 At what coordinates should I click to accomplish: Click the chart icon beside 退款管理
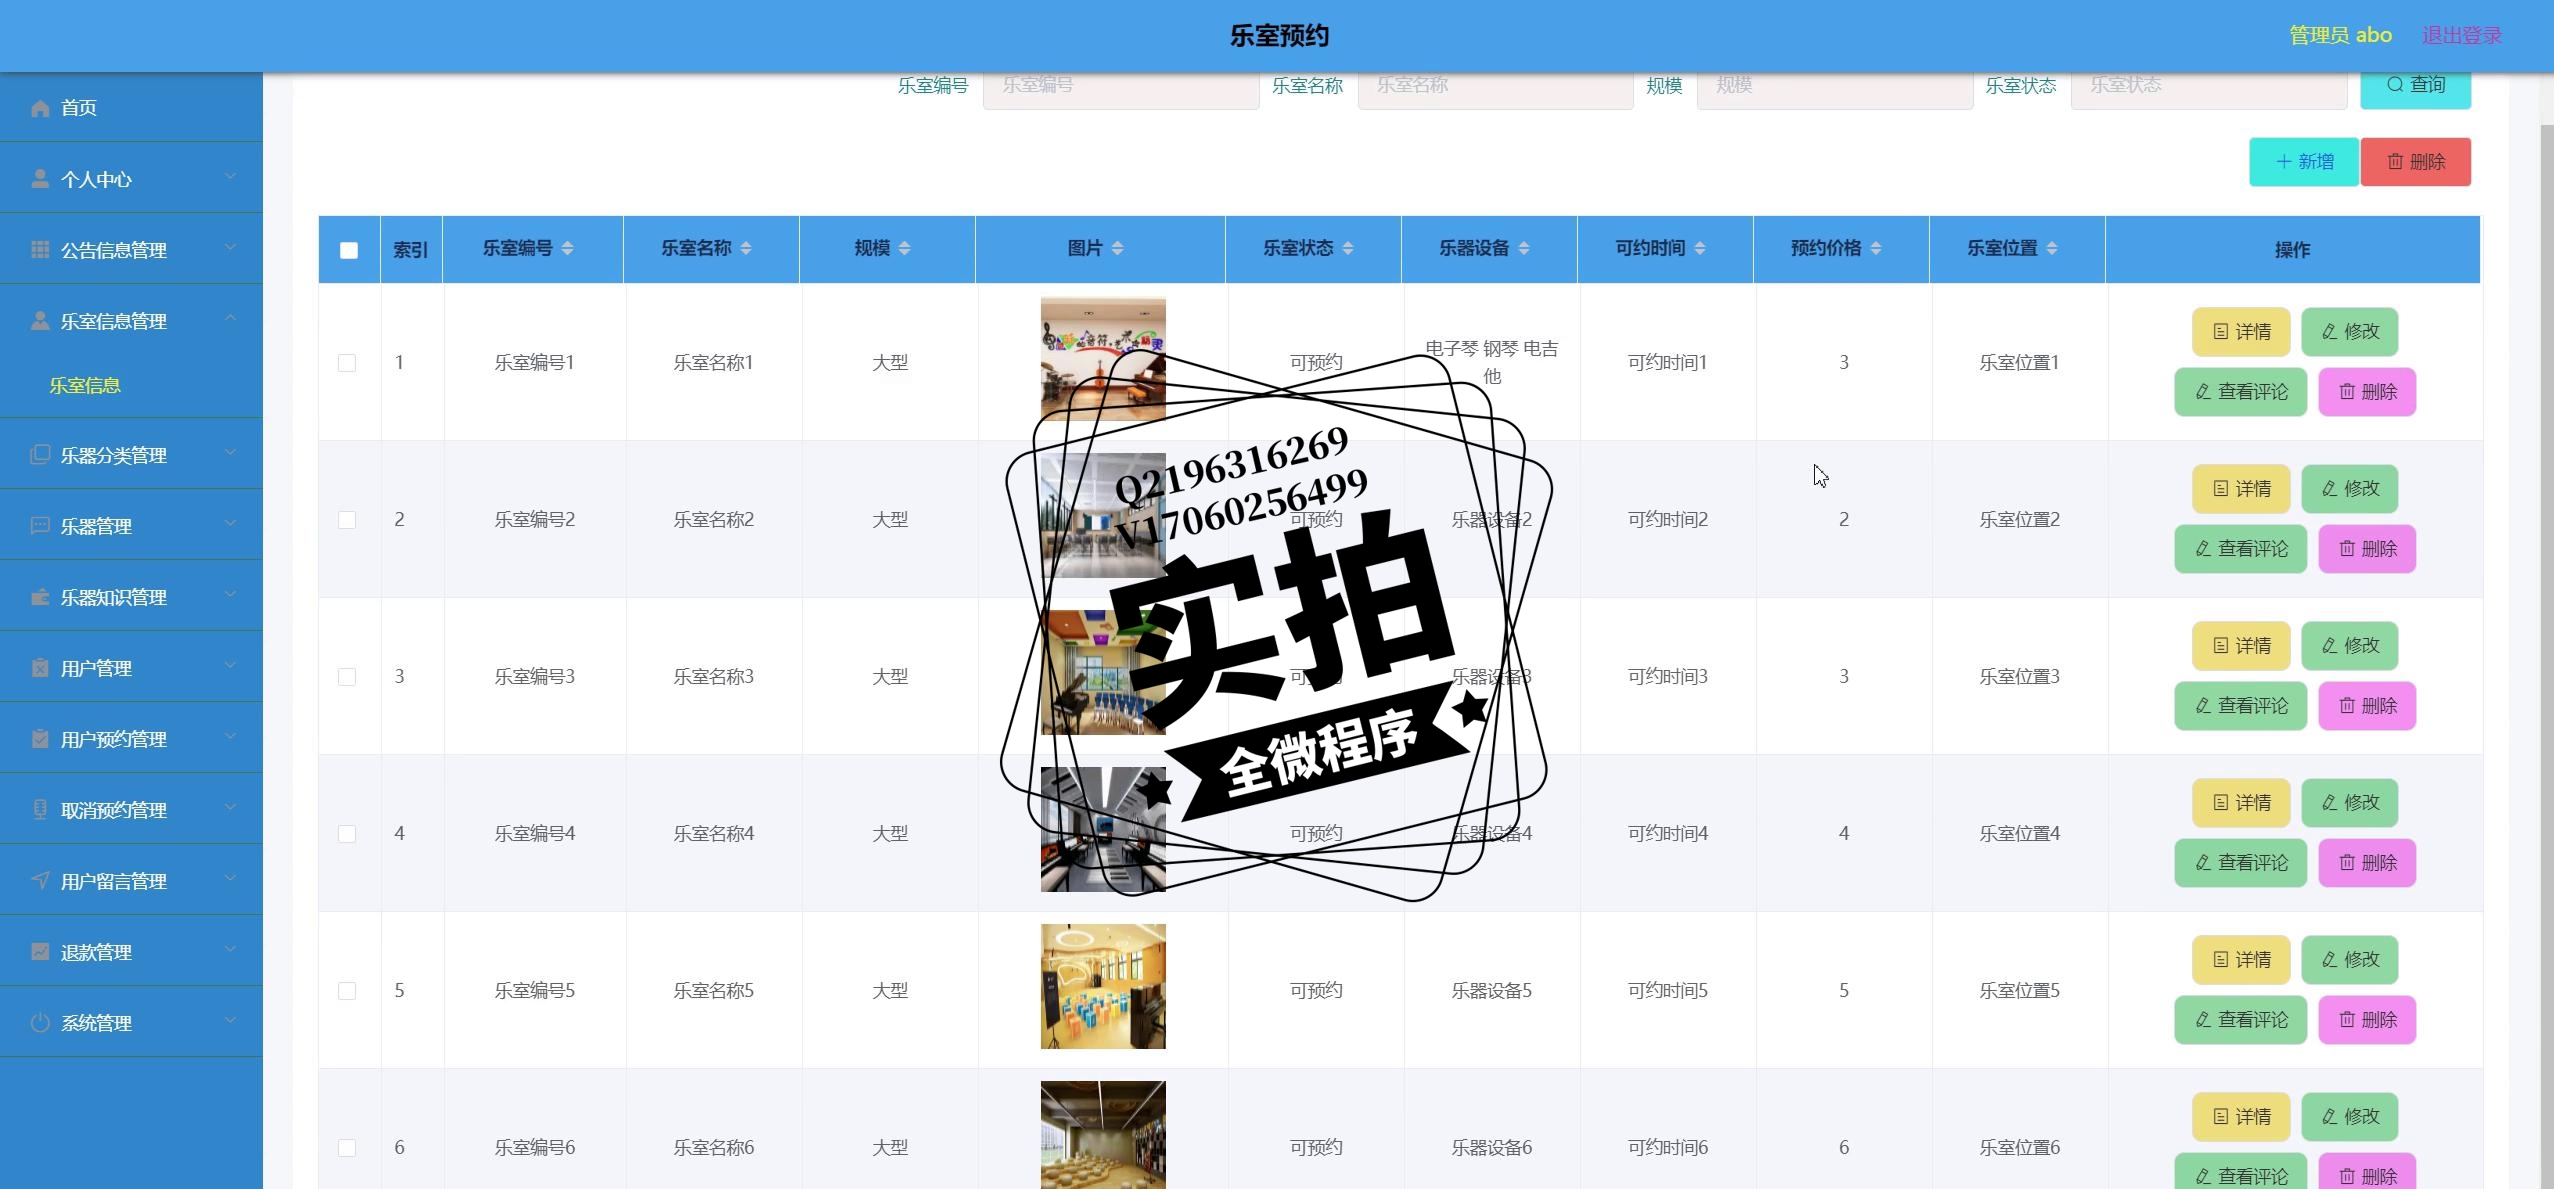click(x=40, y=952)
